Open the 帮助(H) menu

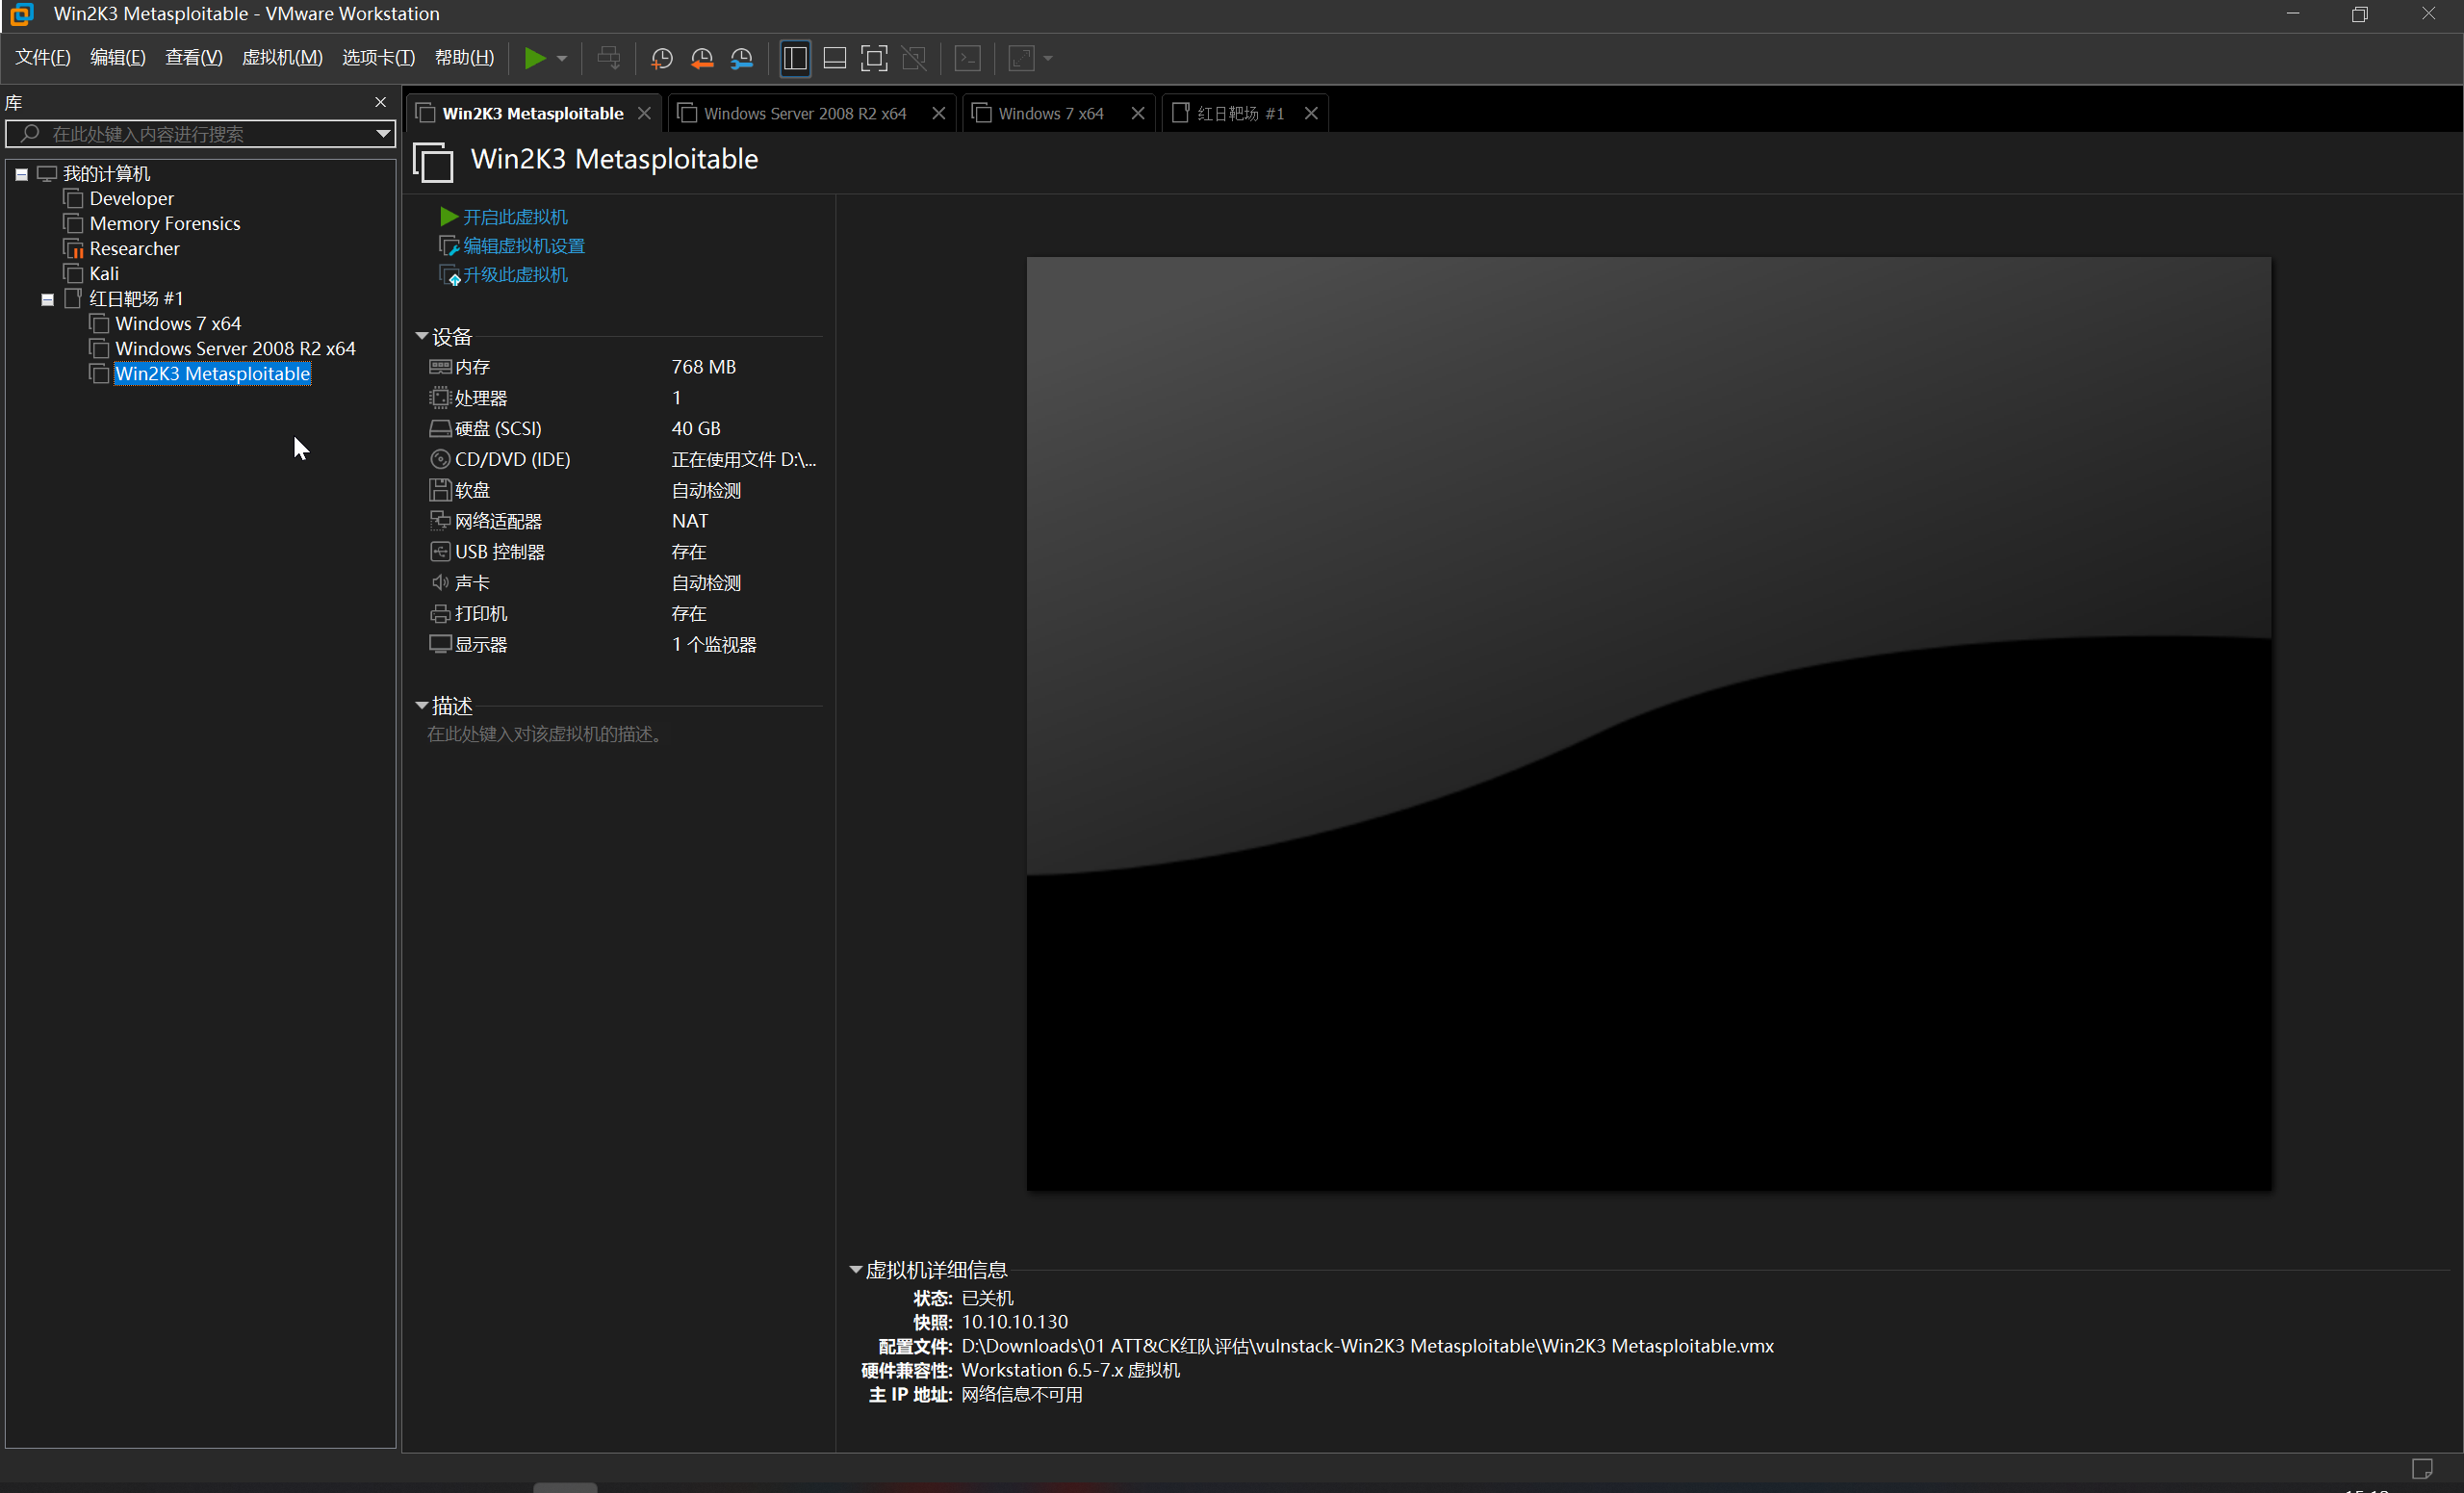464,58
